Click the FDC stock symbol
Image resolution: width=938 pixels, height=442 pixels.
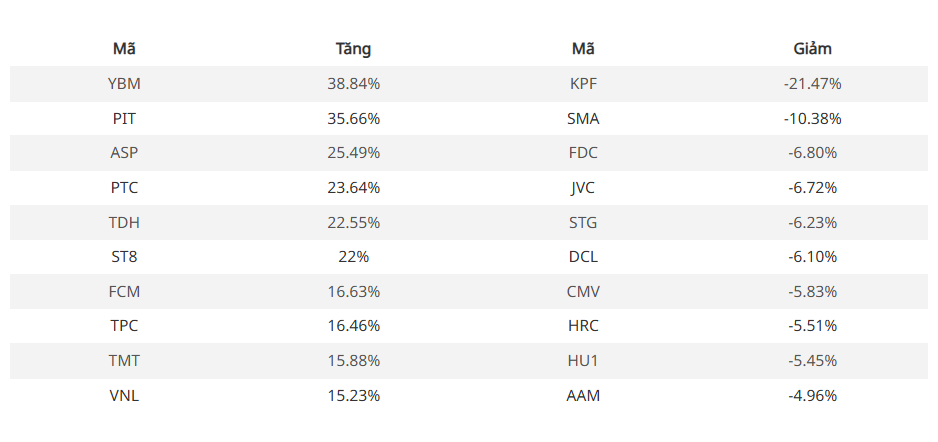tap(583, 153)
